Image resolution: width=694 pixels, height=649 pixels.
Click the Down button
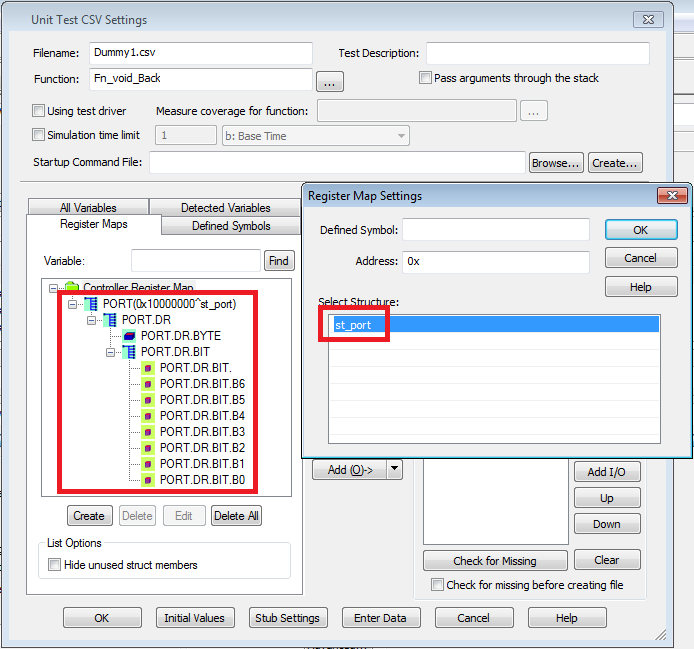[607, 524]
